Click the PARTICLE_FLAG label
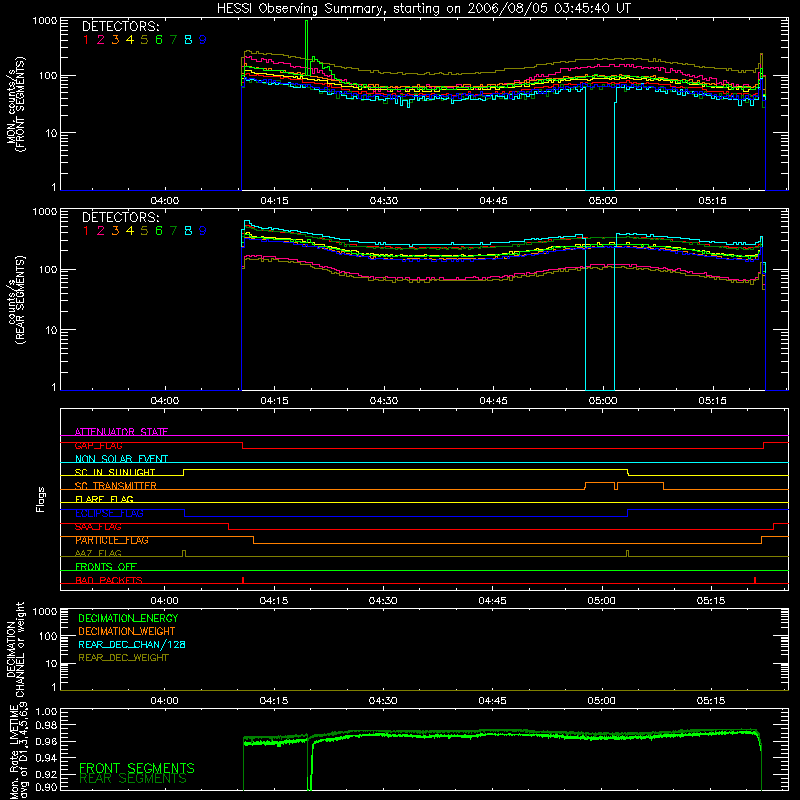Viewport: 800px width, 800px height. tap(112, 540)
